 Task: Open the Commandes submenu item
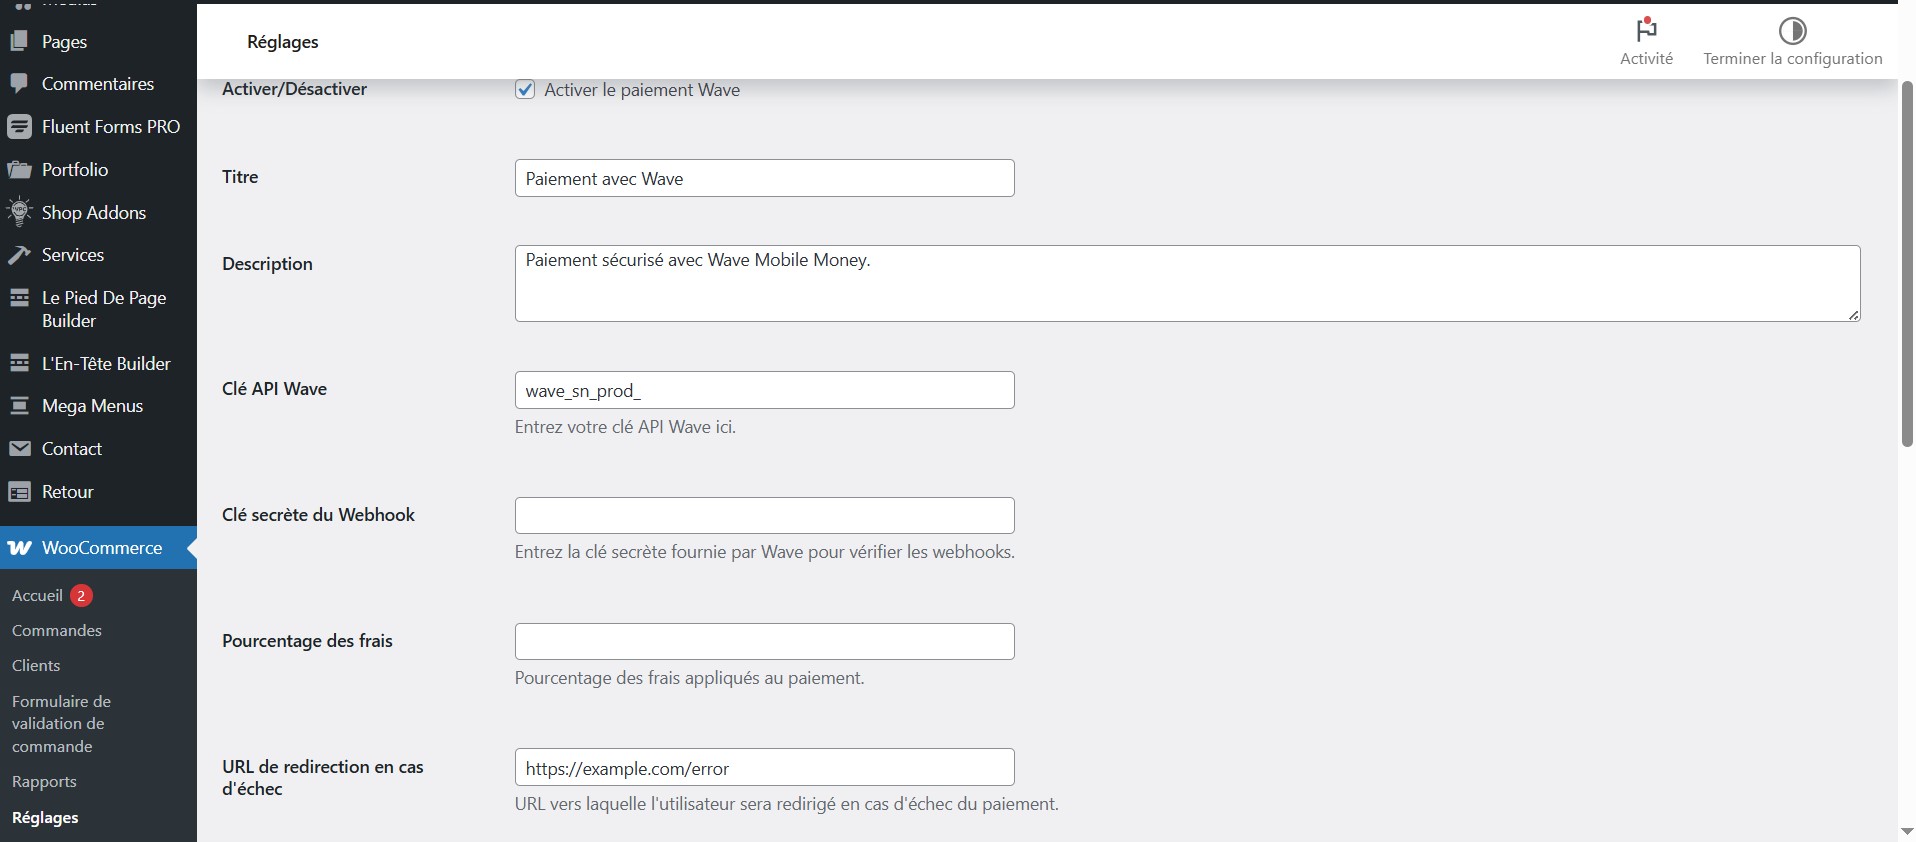pos(57,631)
